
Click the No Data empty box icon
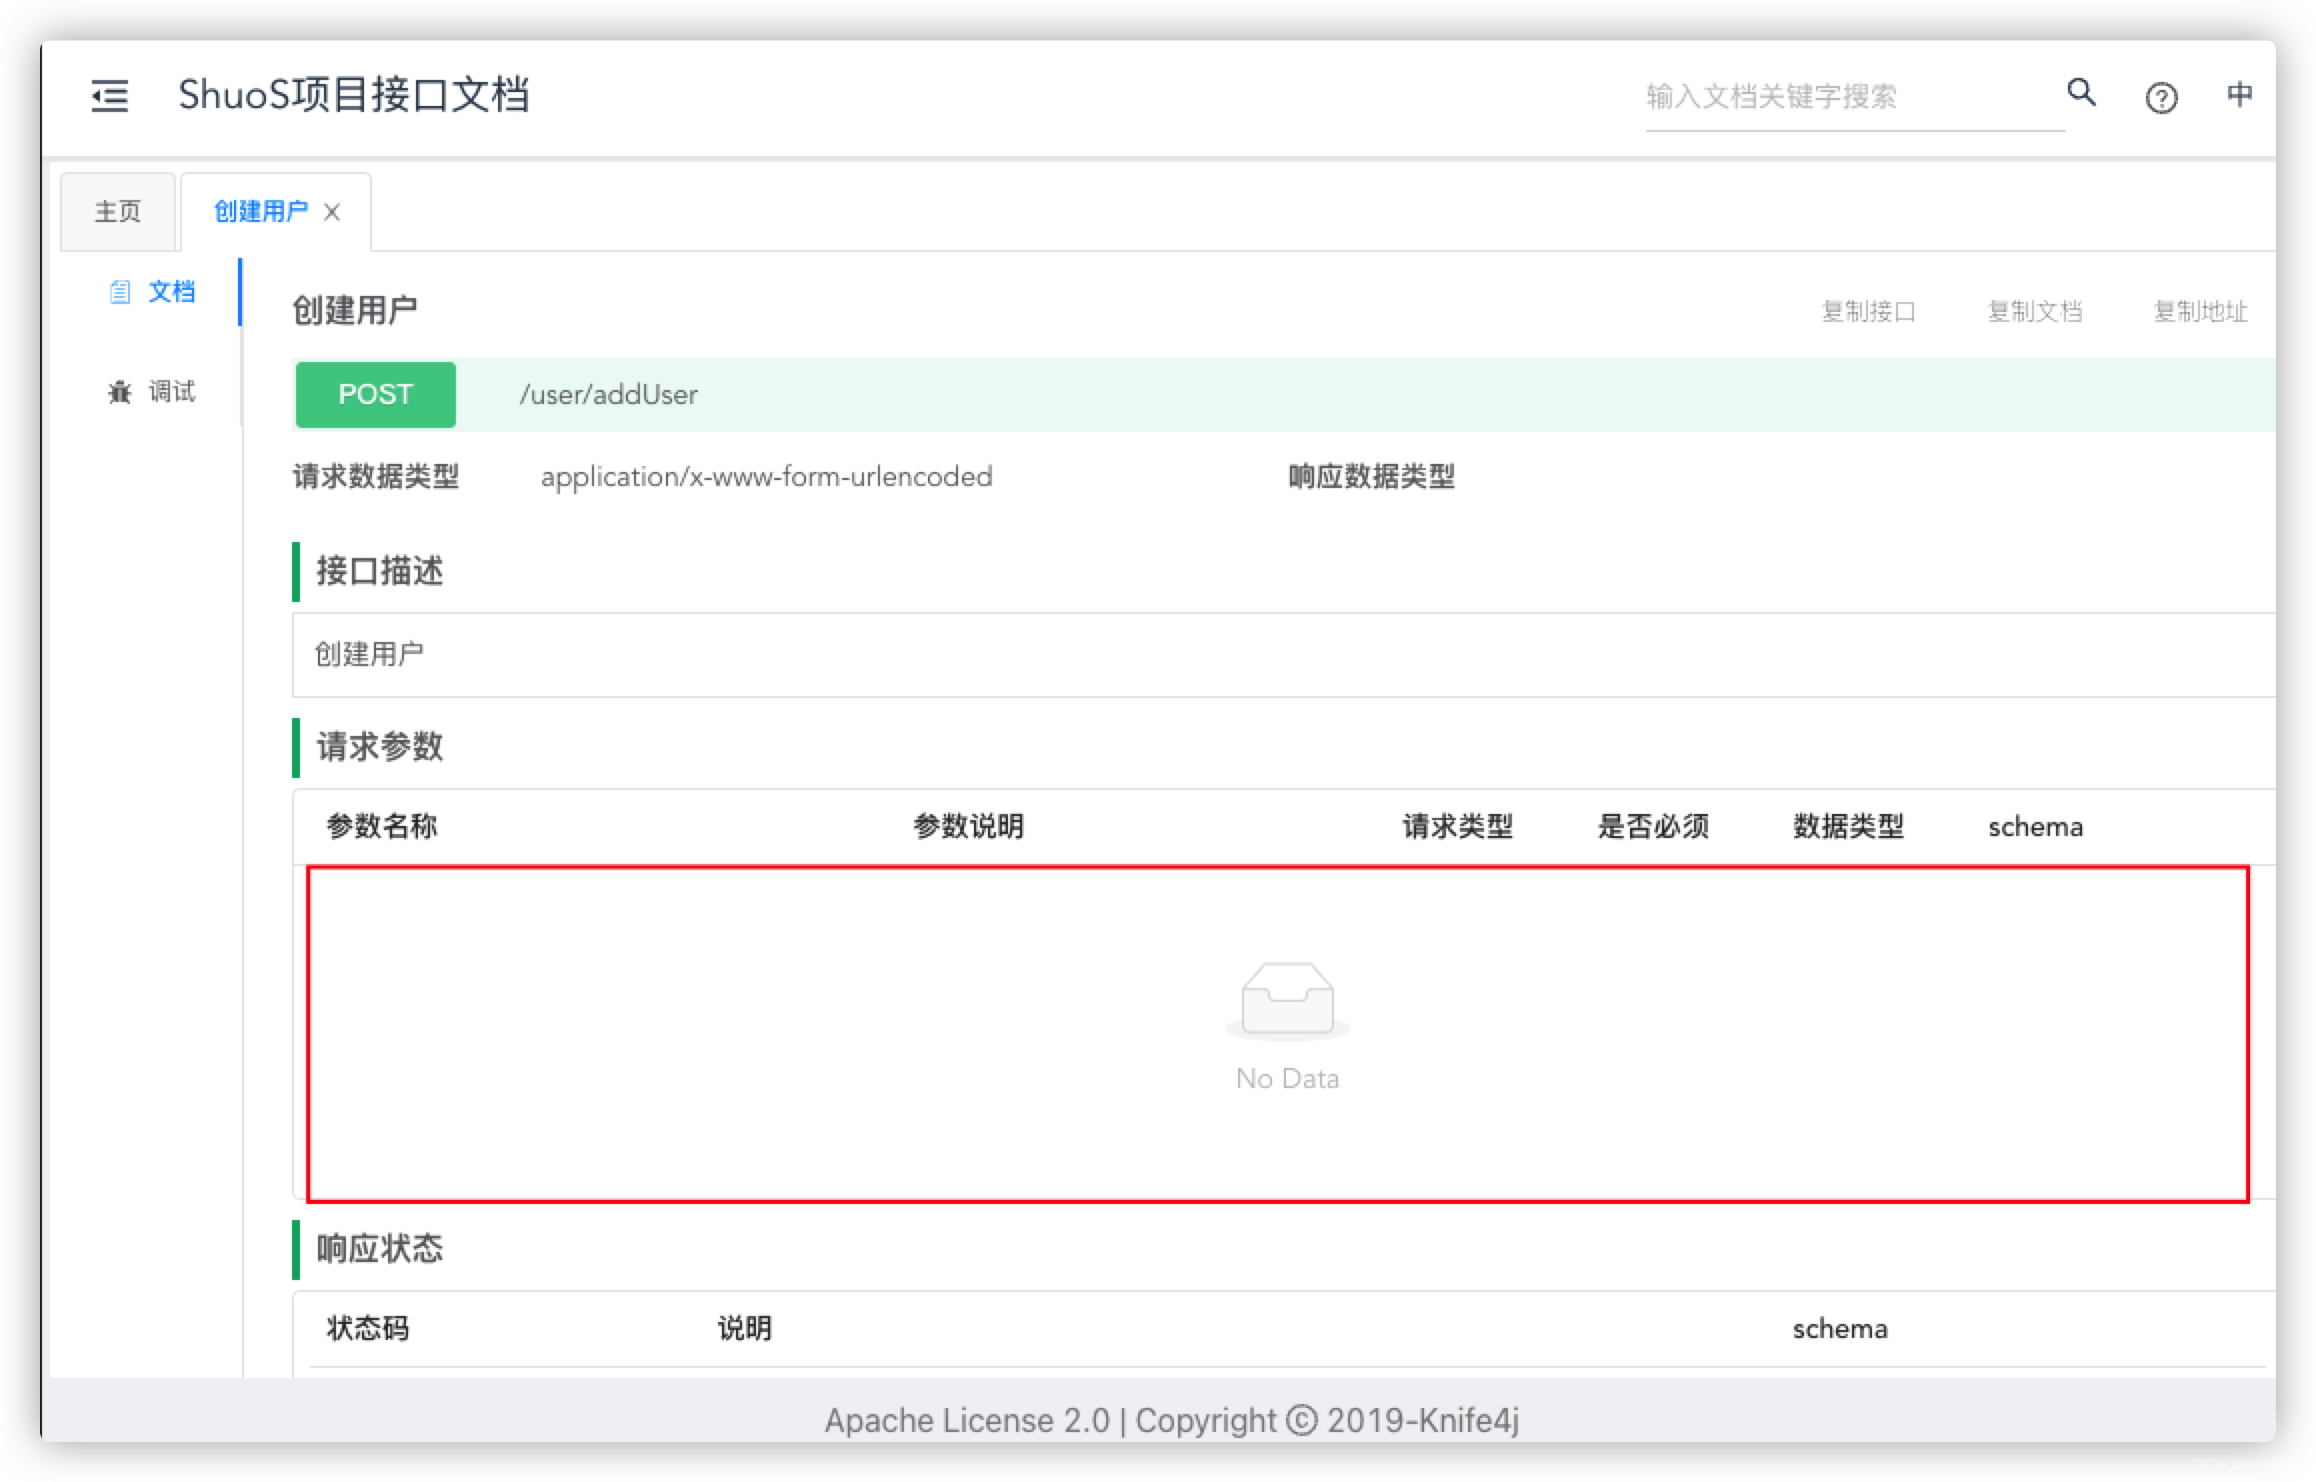(1287, 999)
